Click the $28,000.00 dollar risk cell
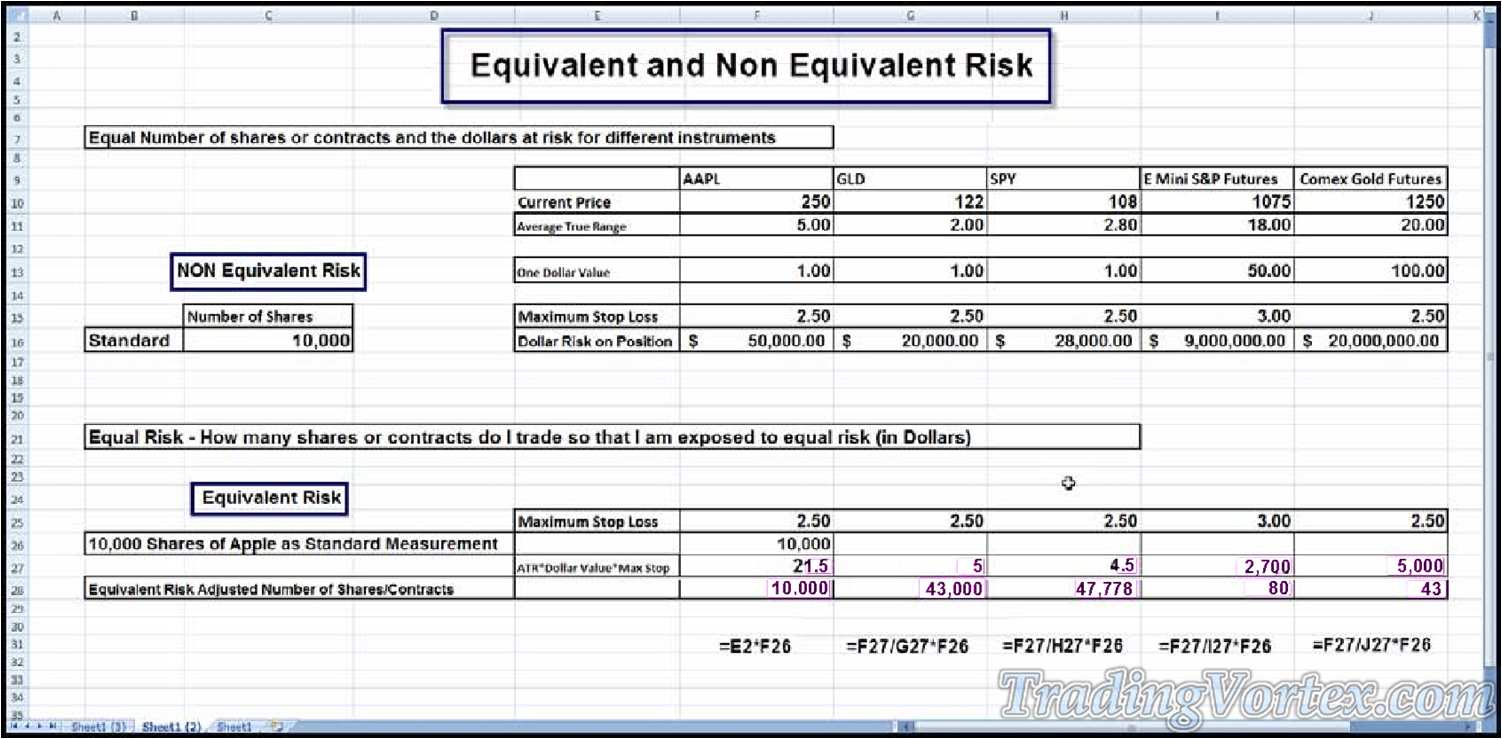 [x=1063, y=341]
